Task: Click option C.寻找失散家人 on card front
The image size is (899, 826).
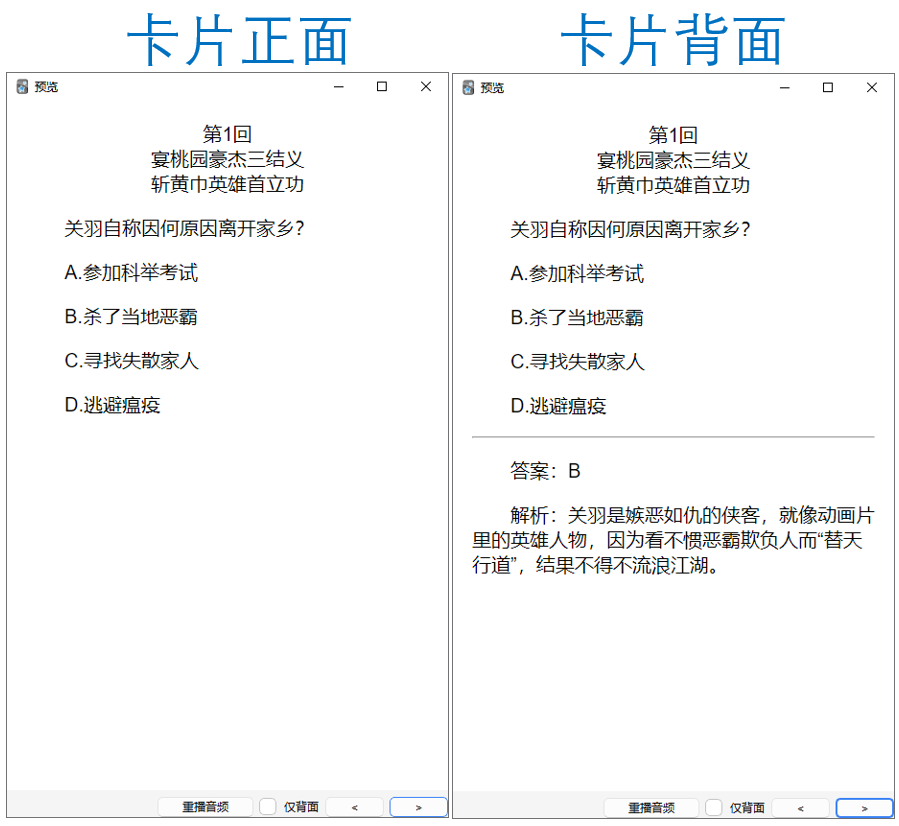Action: pos(131,361)
